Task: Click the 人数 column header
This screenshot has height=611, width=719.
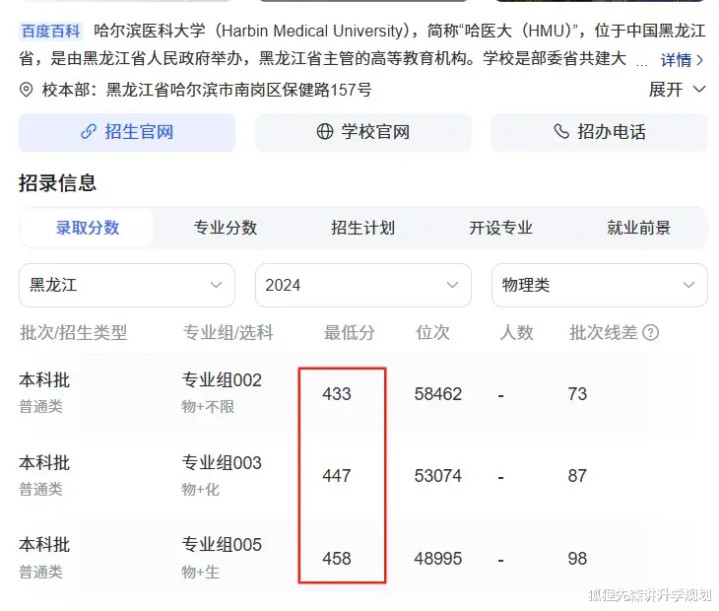Action: click(x=517, y=332)
